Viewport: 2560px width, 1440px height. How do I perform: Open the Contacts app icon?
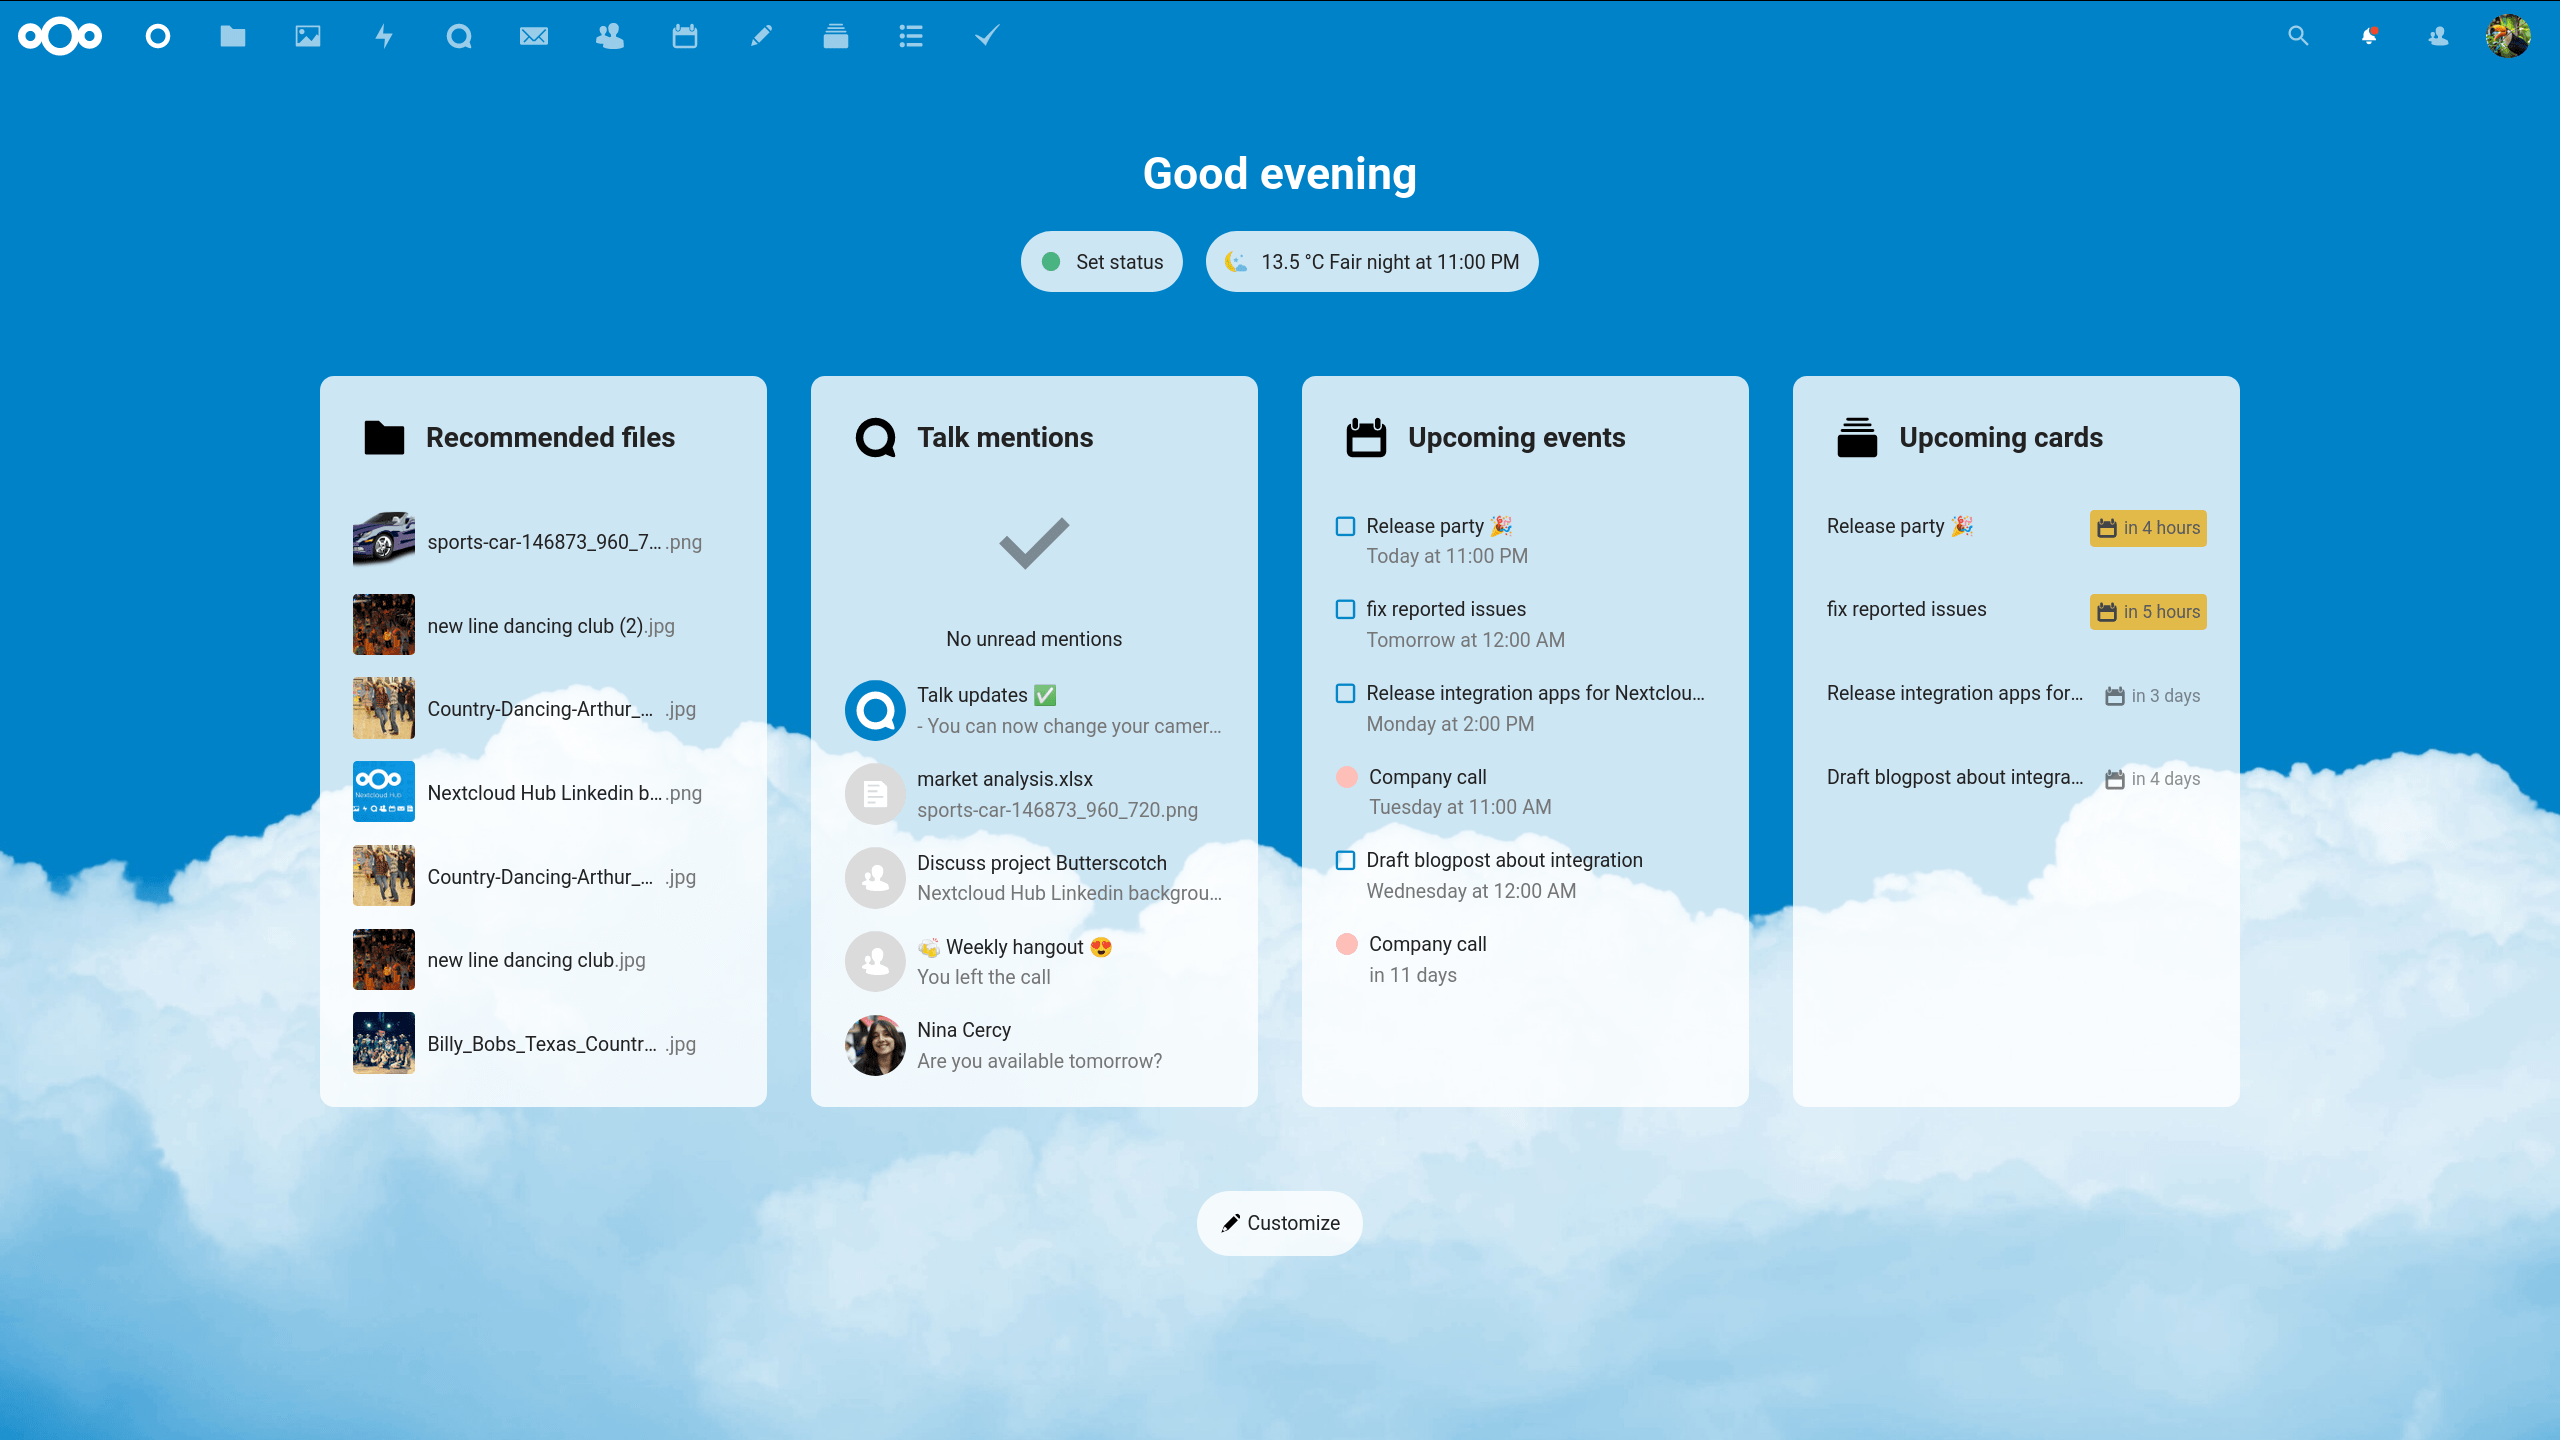click(610, 35)
